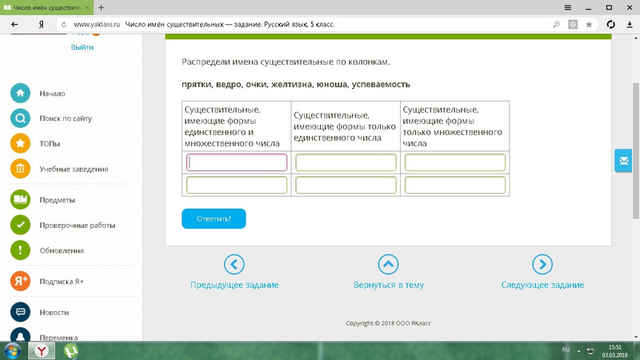Go to previous task arrow icon
This screenshot has width=640, height=360.
pyautogui.click(x=234, y=264)
